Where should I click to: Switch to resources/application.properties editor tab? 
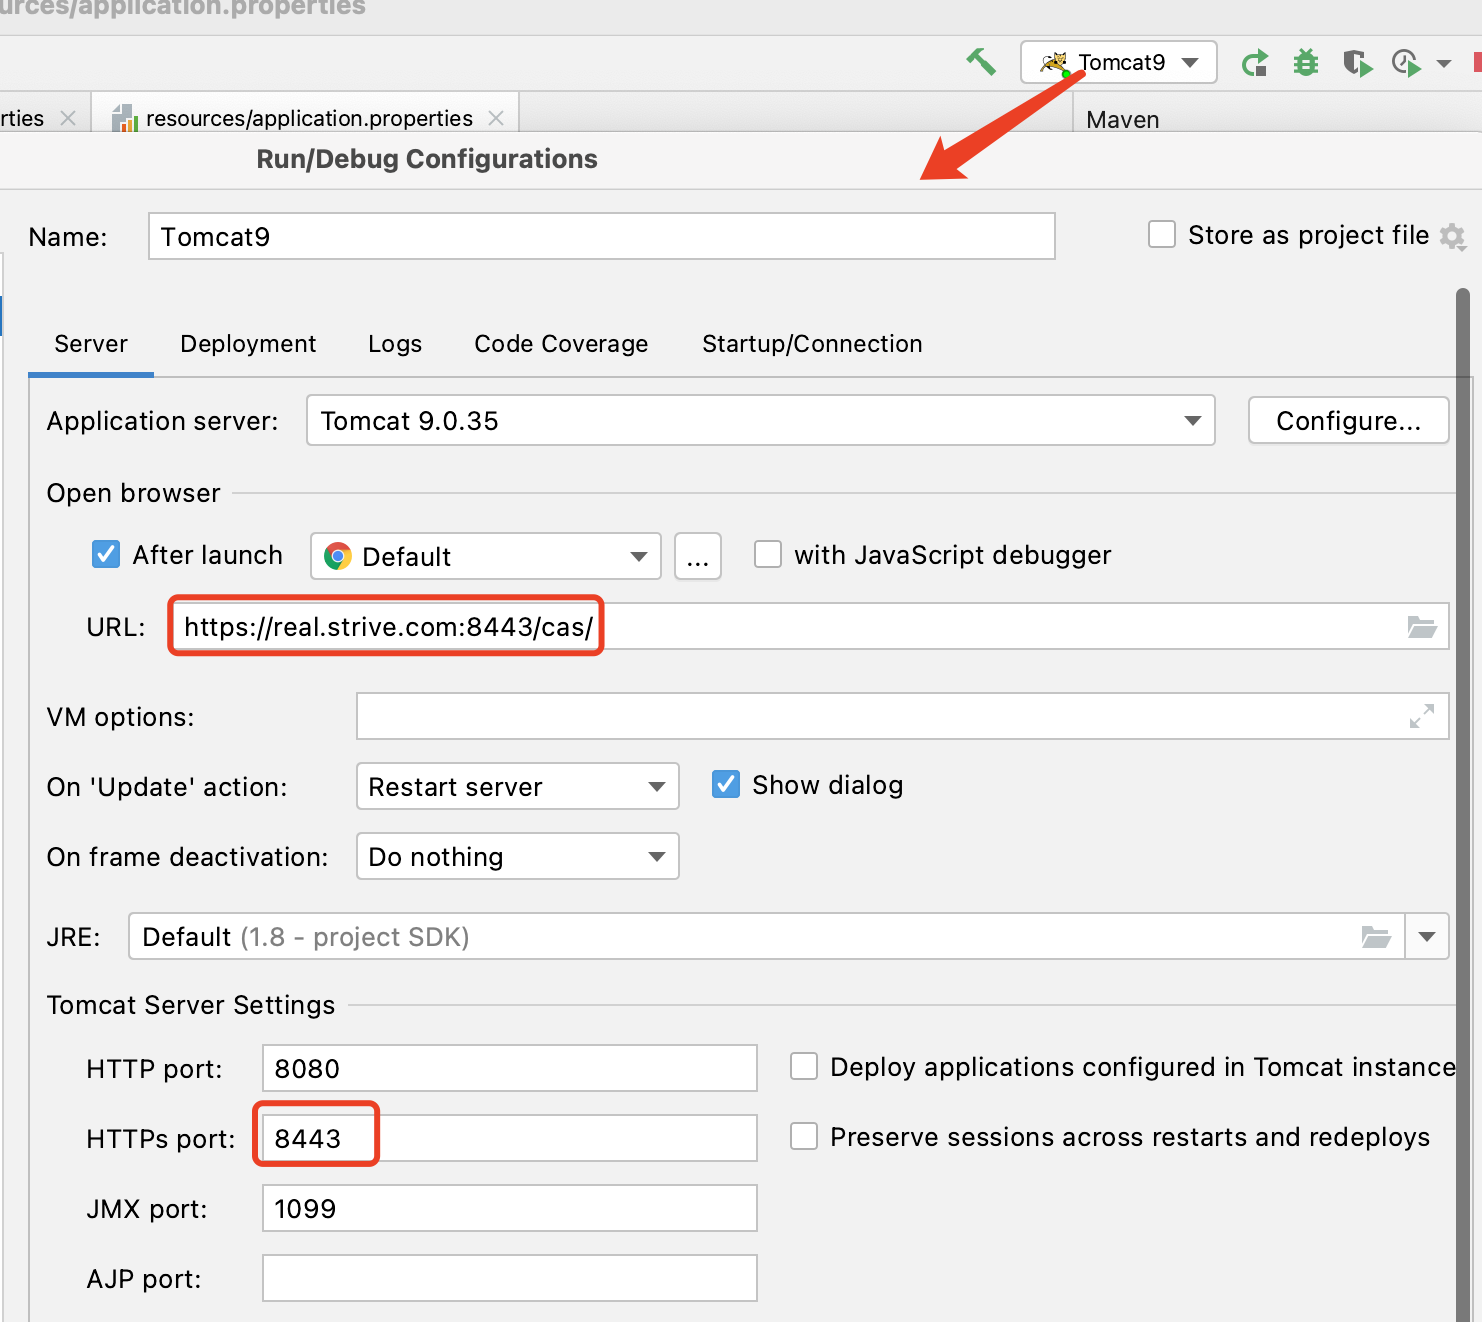click(308, 118)
